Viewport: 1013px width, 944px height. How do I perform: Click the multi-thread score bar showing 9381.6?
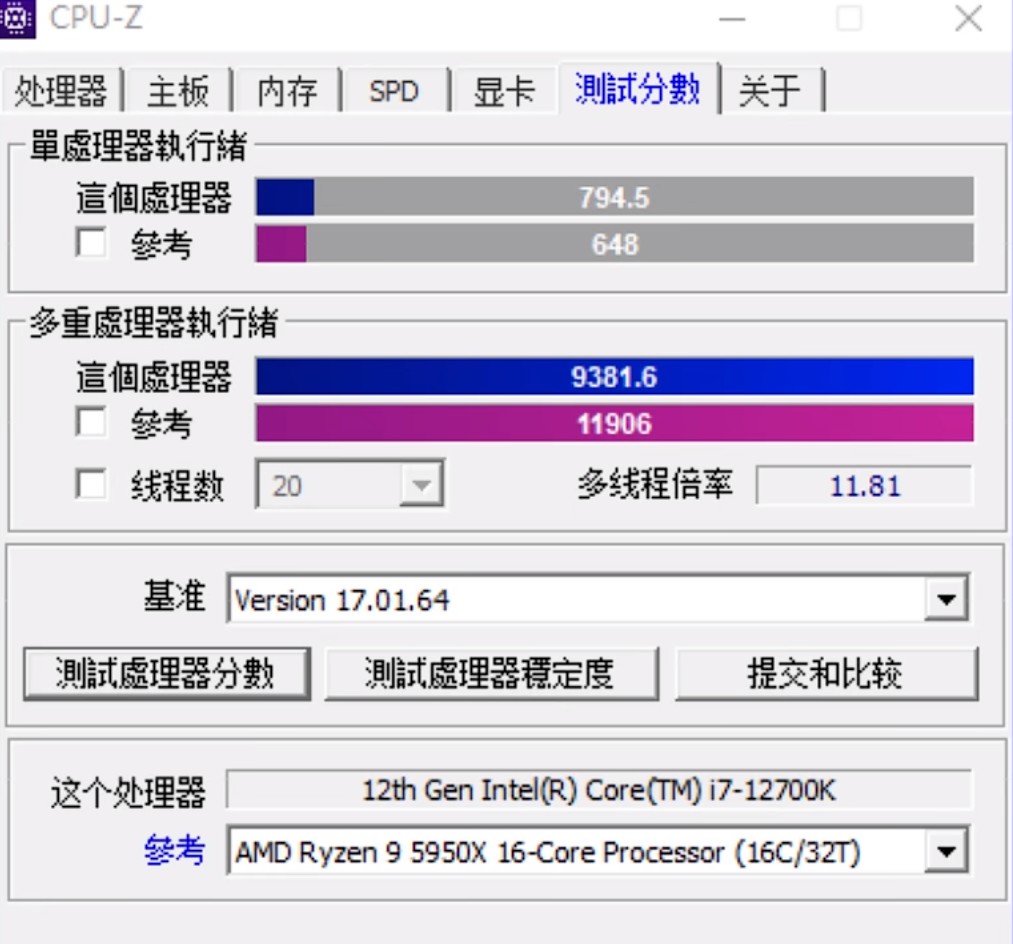[614, 376]
